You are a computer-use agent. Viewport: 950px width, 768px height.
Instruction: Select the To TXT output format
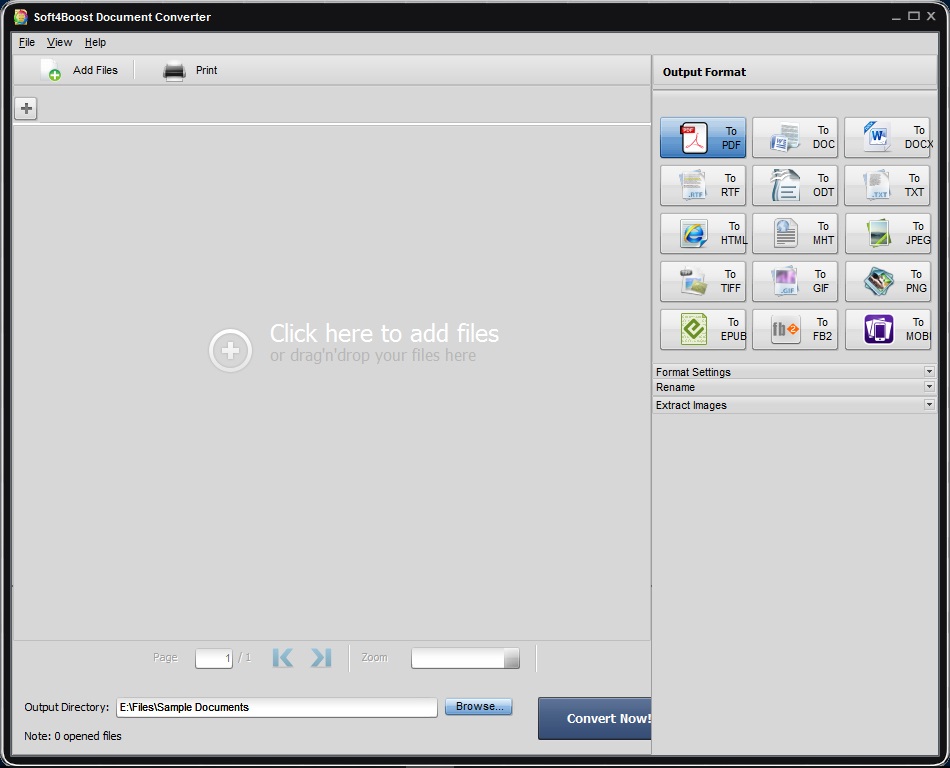tap(887, 185)
